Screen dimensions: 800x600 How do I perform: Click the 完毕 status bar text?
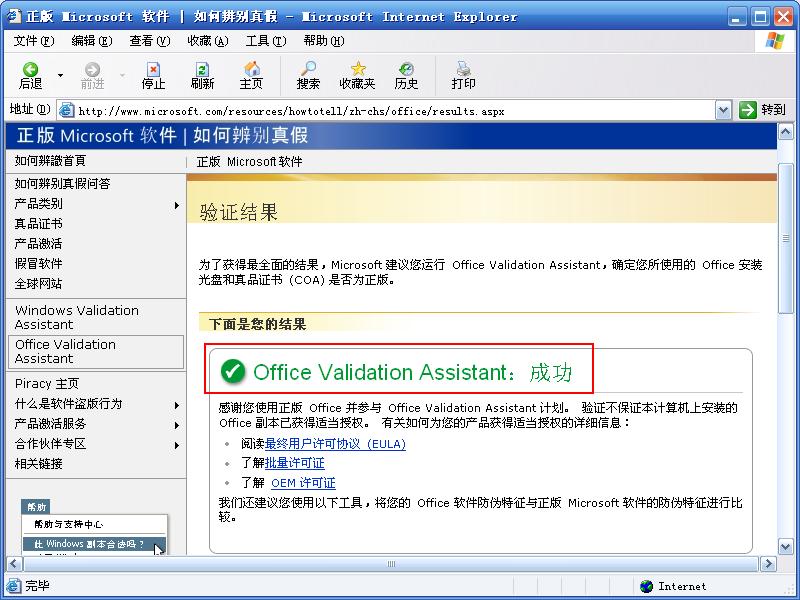click(x=37, y=586)
